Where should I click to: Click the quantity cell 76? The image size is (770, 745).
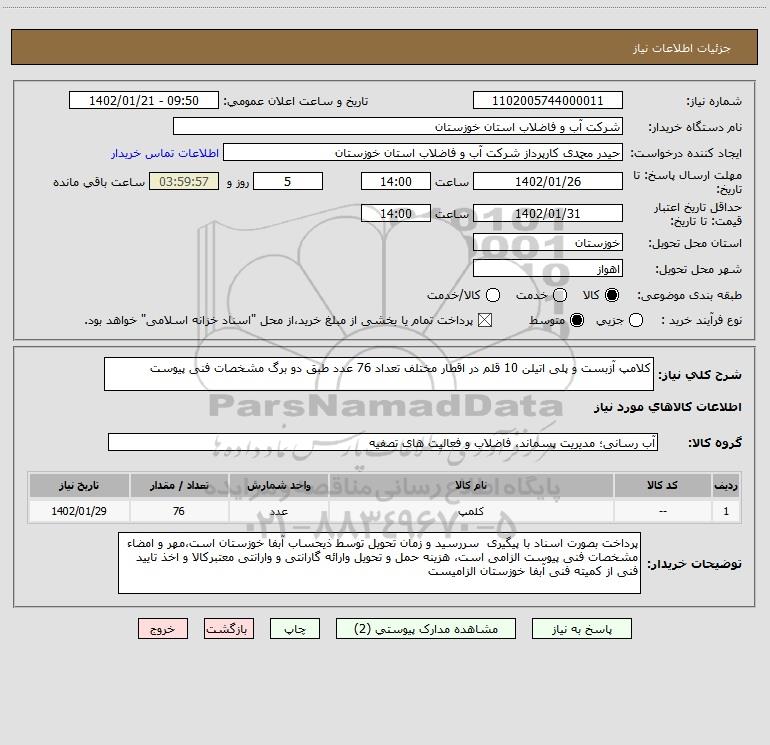click(x=179, y=511)
